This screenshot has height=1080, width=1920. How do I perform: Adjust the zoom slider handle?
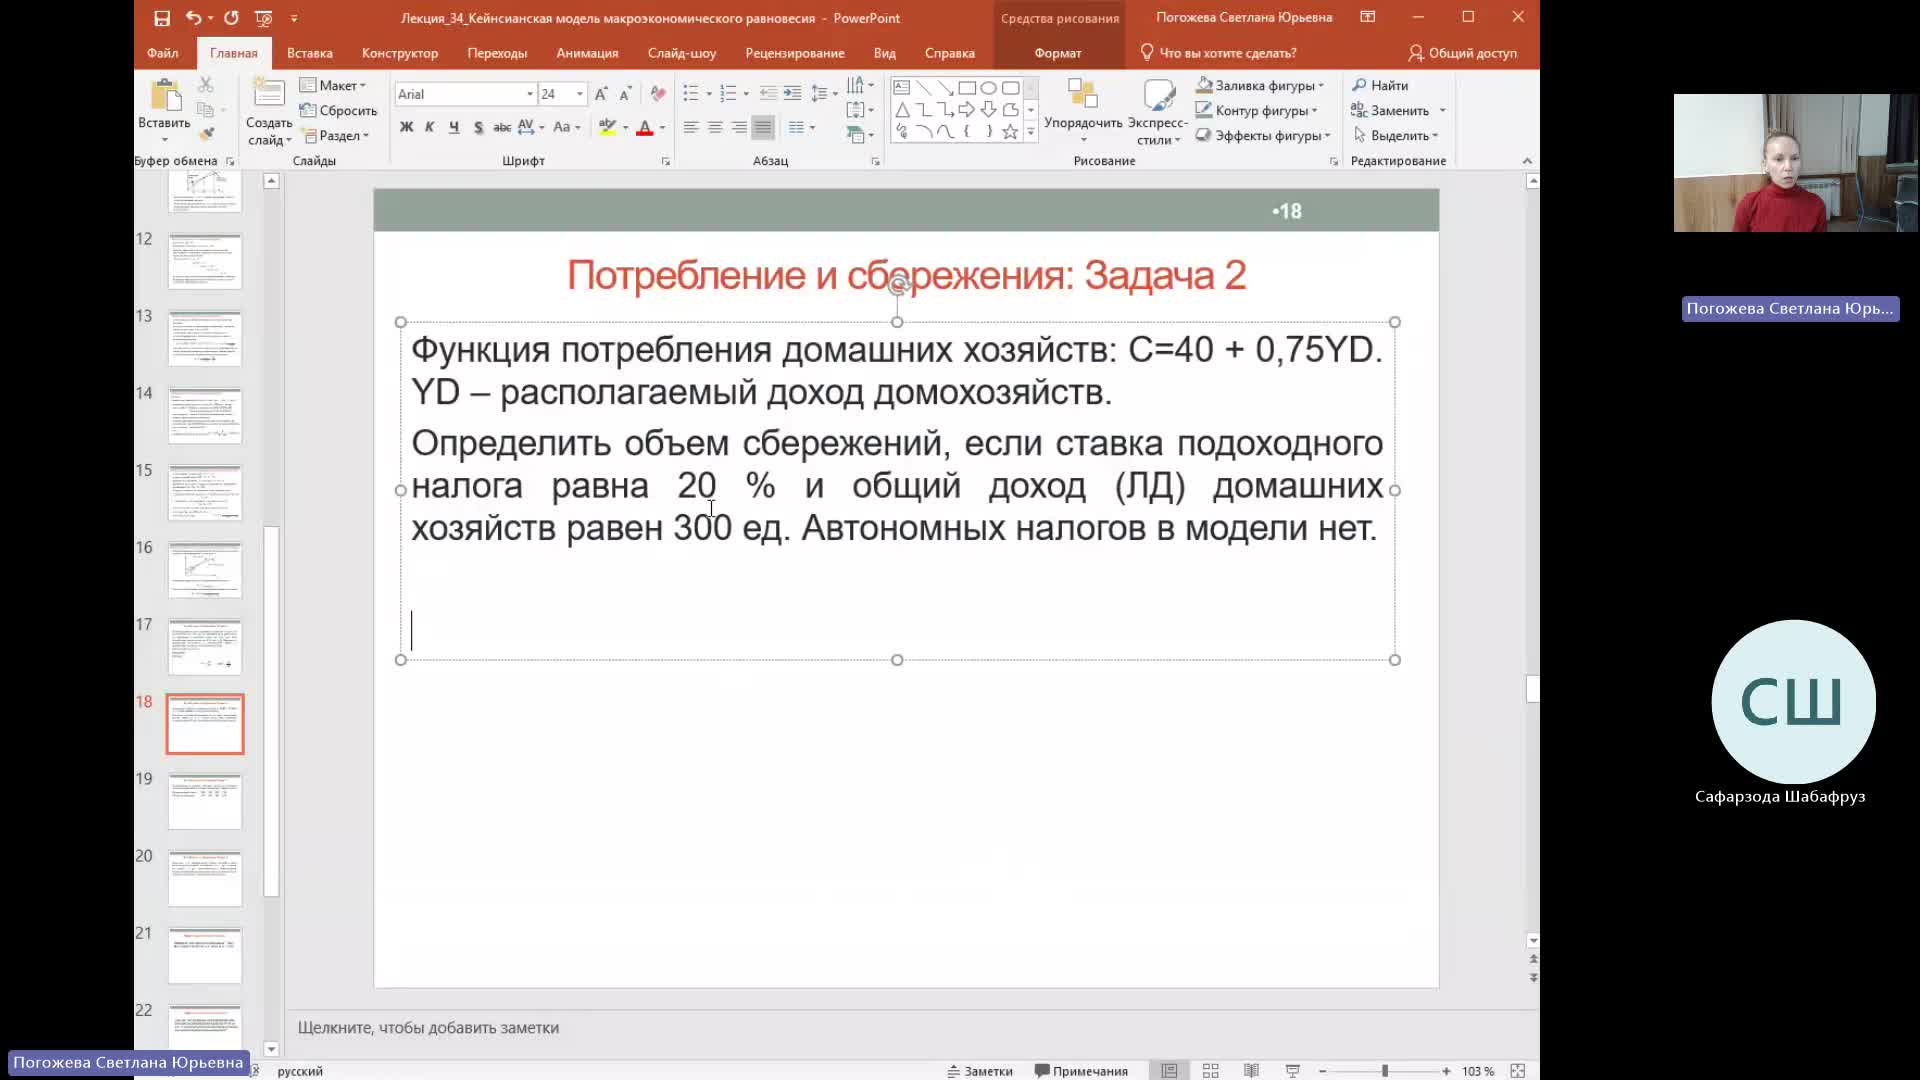(1385, 1071)
